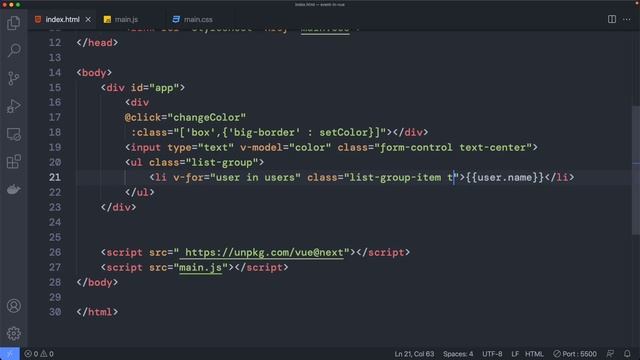640x360 pixels.
Task: Open remote window indicator in status bar
Action: [10, 354]
